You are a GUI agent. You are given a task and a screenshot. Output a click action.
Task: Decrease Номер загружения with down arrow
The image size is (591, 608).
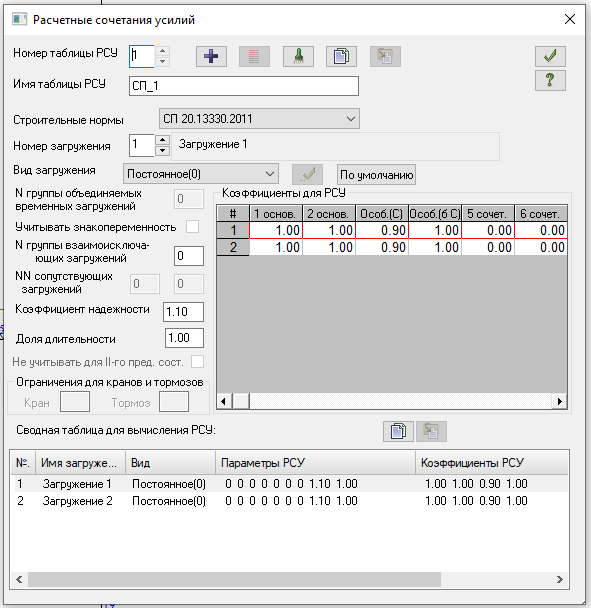[162, 150]
